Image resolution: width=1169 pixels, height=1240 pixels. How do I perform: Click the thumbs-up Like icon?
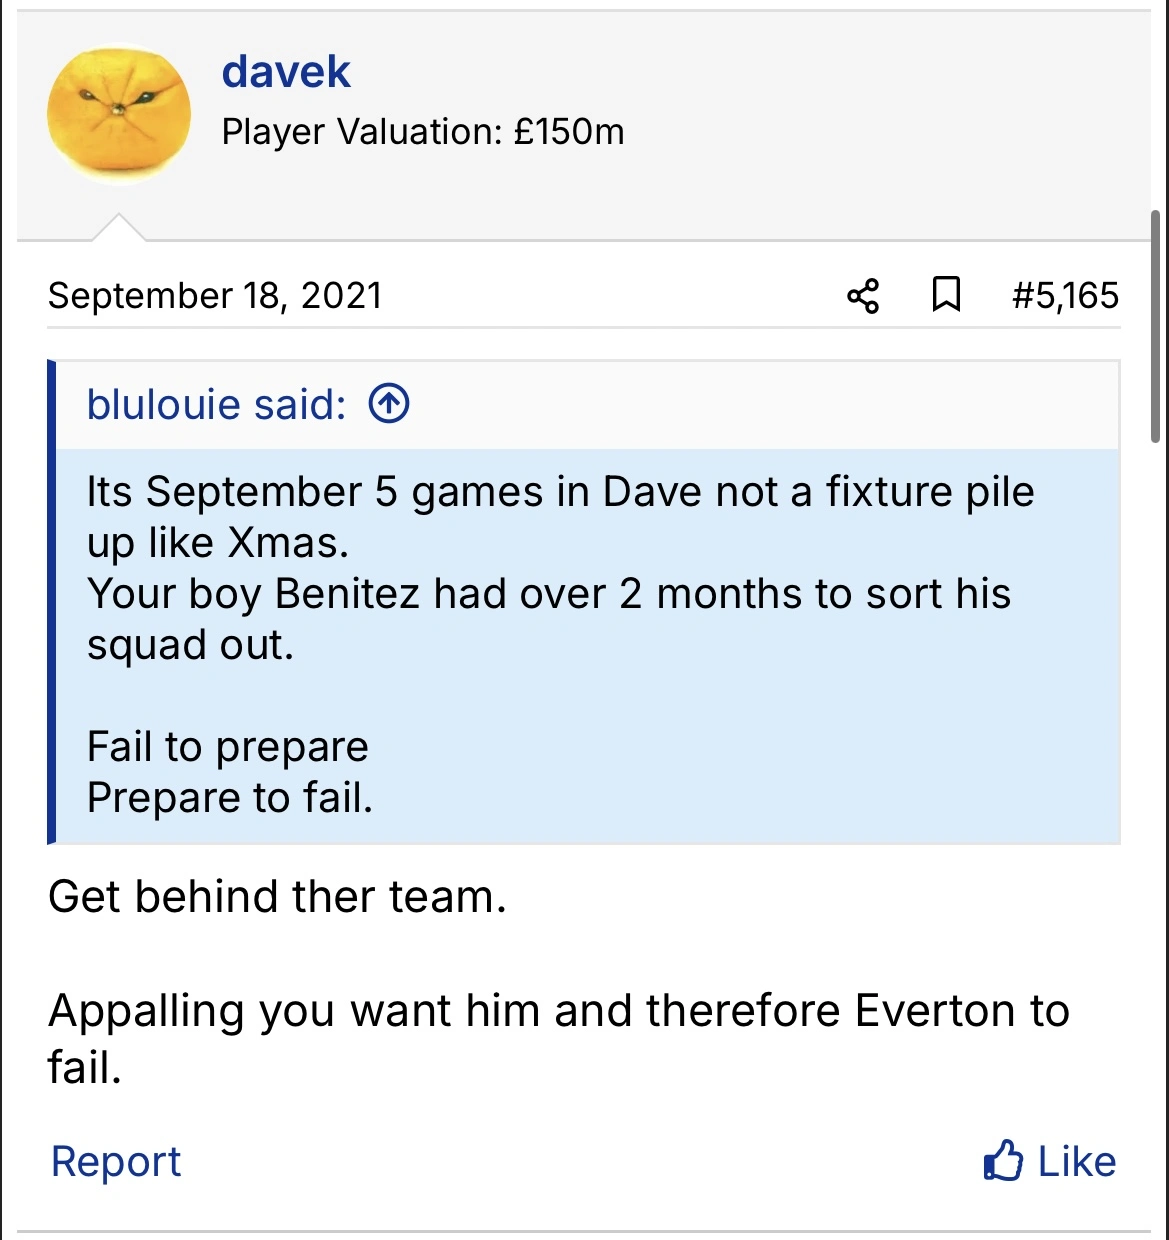(1003, 1161)
